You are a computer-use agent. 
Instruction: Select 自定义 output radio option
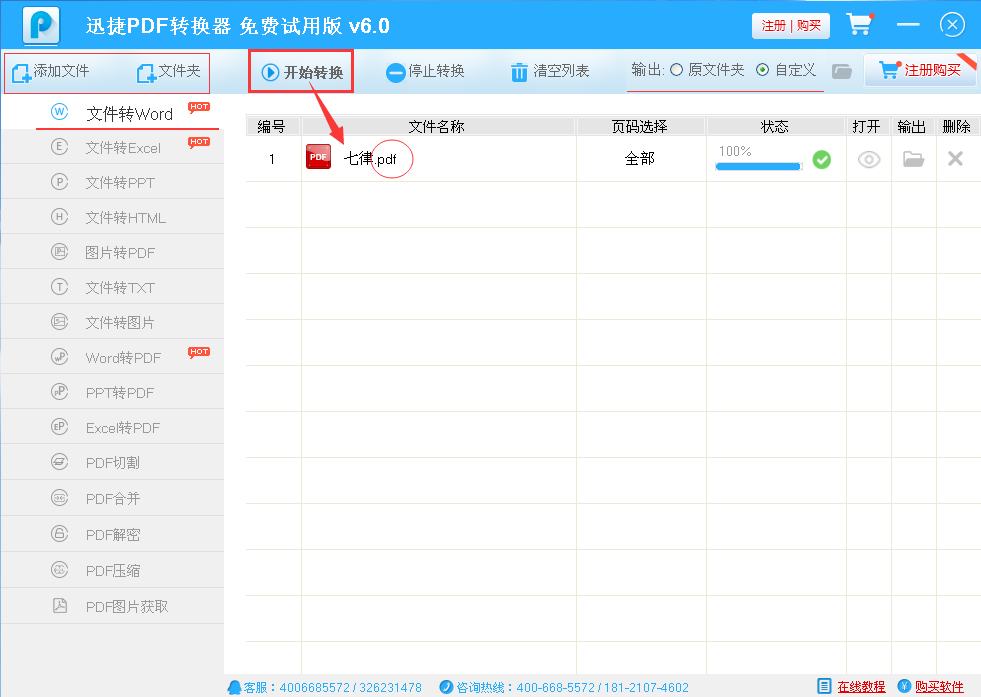[786, 70]
